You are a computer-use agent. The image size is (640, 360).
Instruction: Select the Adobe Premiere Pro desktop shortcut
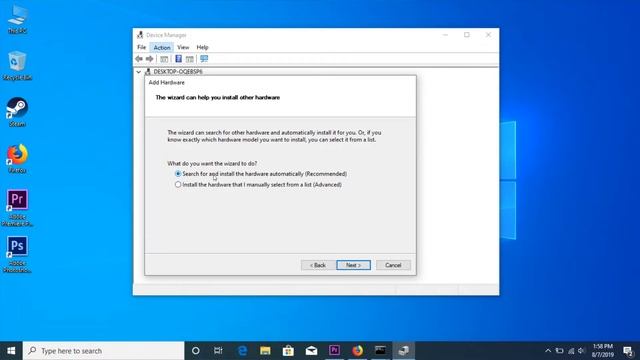(x=17, y=208)
